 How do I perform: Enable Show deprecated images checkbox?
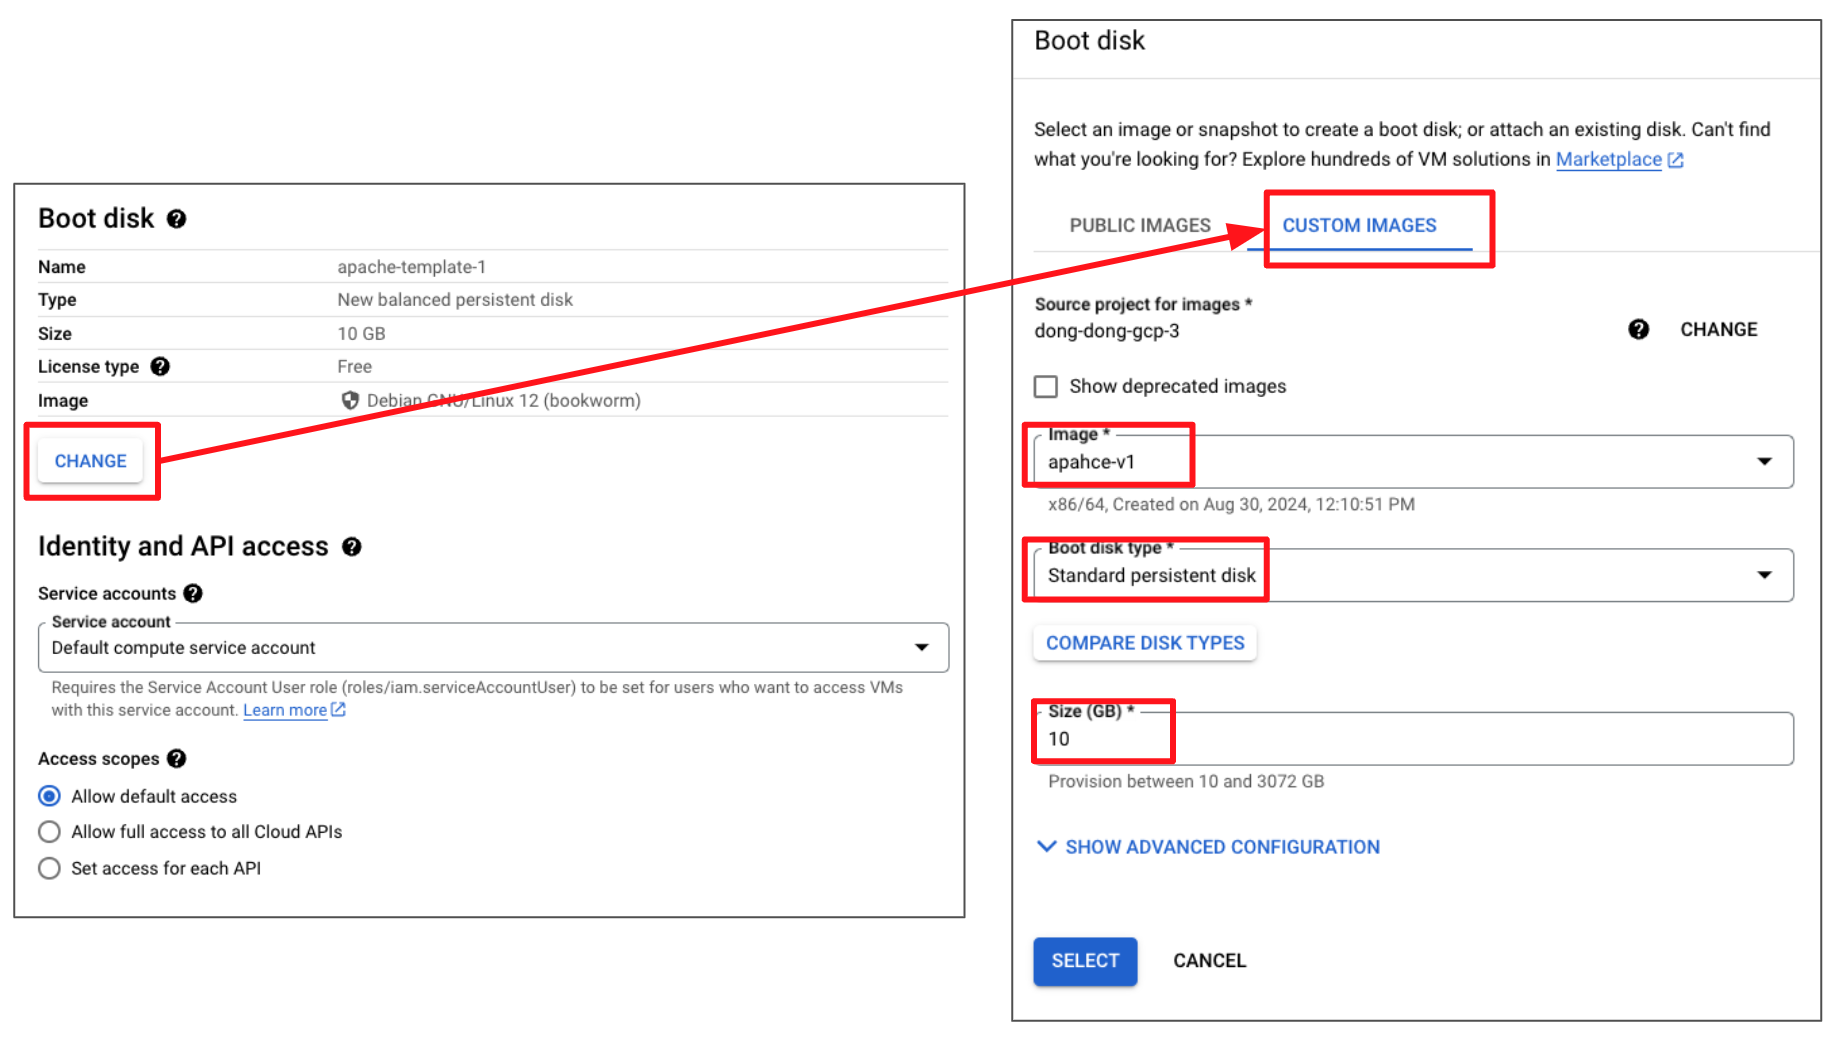click(1046, 387)
